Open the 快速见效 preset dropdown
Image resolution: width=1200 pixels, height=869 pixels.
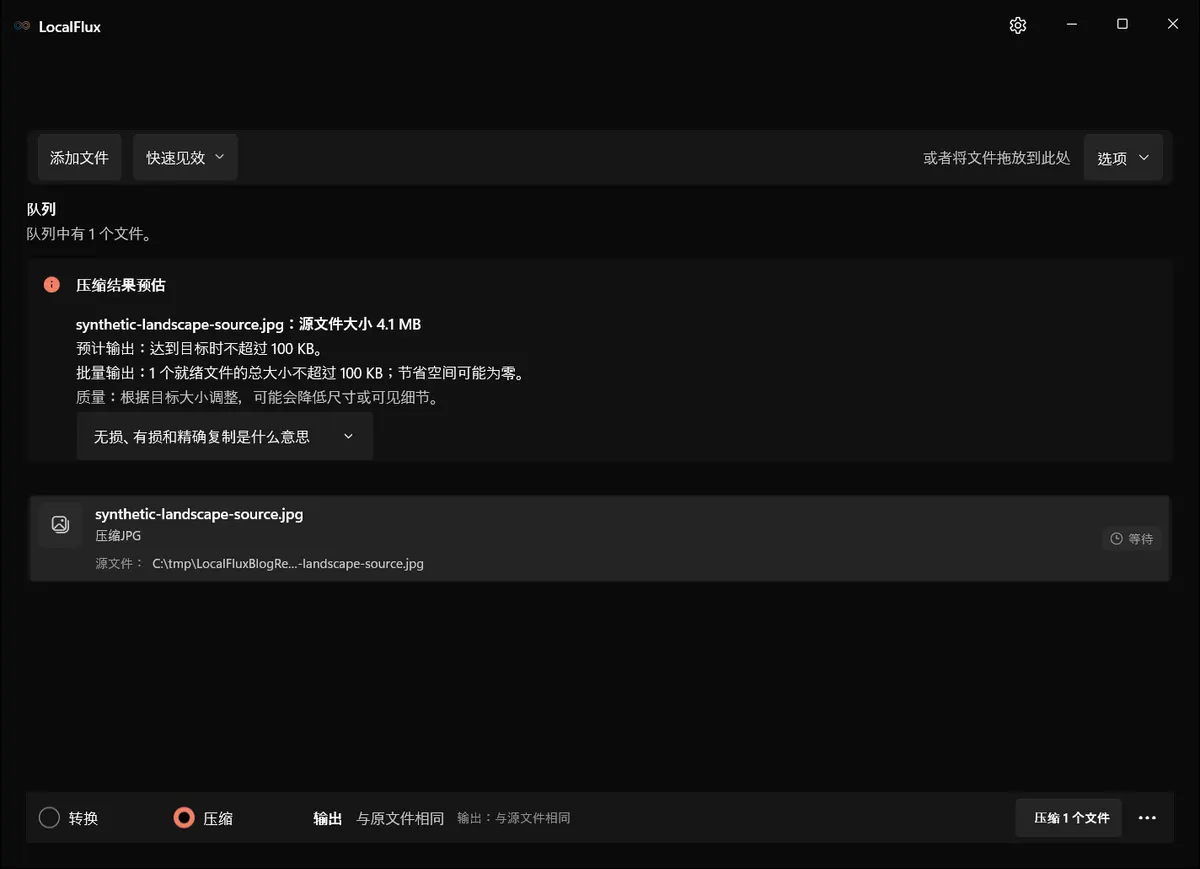point(185,158)
